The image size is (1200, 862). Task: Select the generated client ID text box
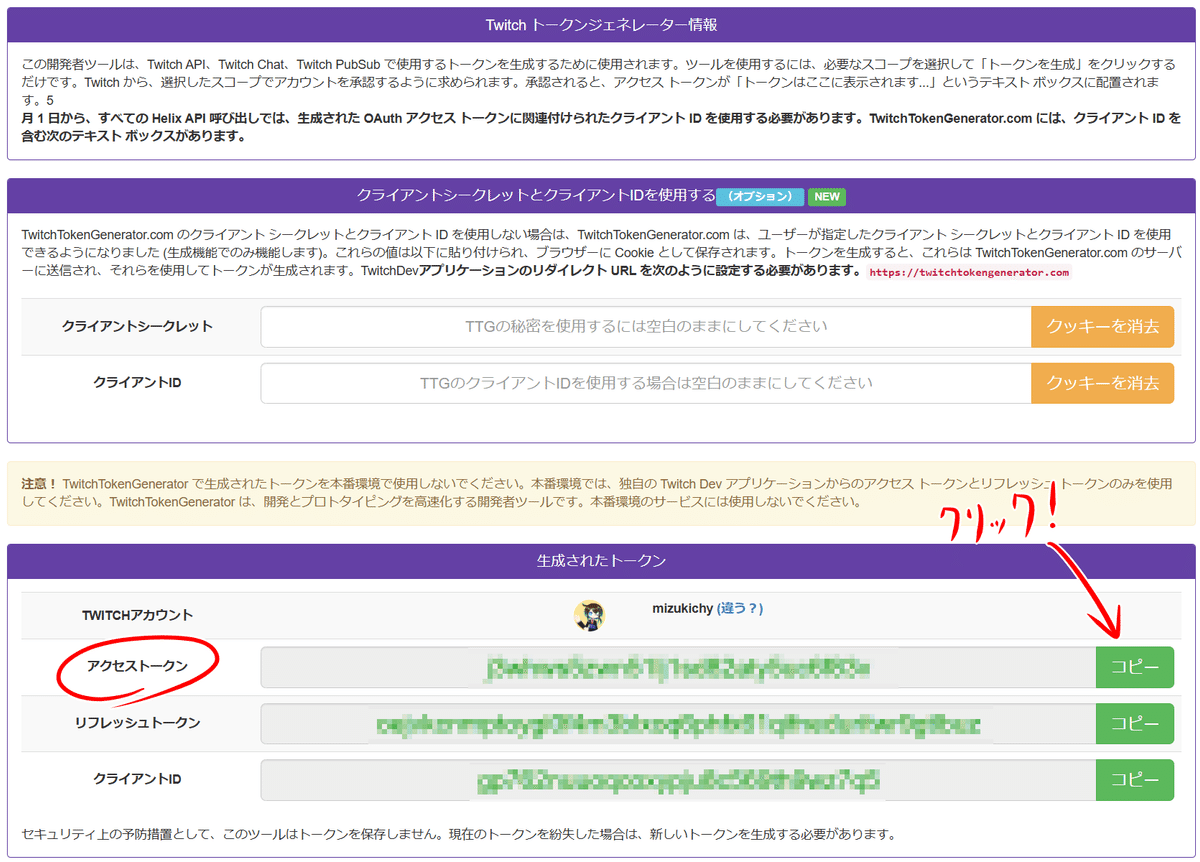pos(678,780)
